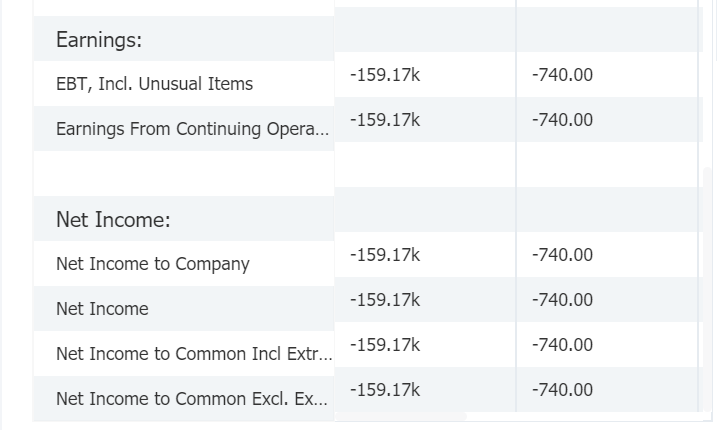
Task: Click the horizontal scrollbar below the table
Action: (x=401, y=416)
